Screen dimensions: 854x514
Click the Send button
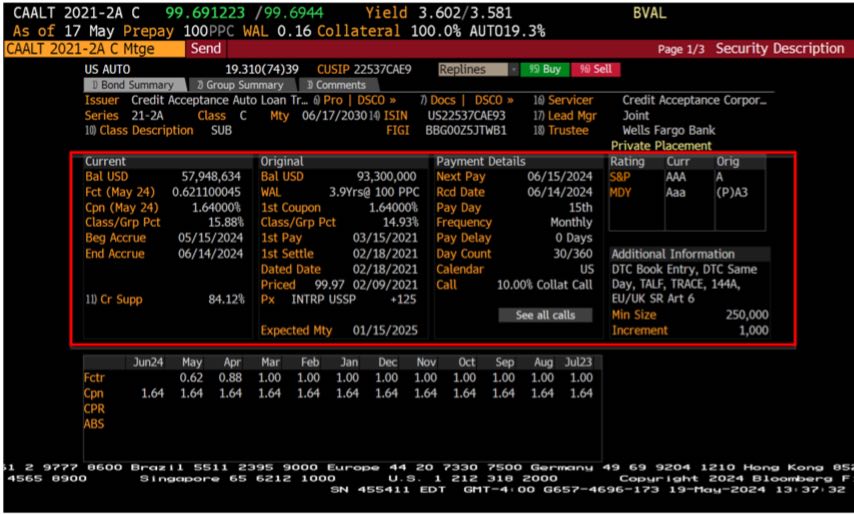206,48
